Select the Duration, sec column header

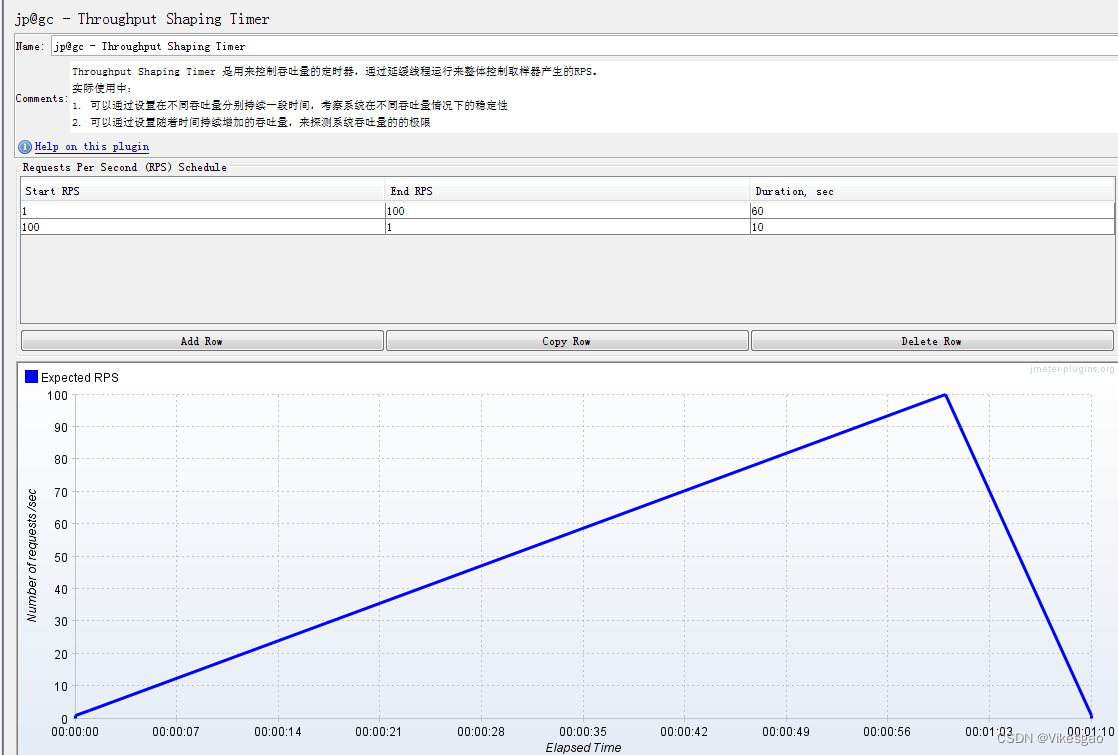pyautogui.click(x=932, y=191)
